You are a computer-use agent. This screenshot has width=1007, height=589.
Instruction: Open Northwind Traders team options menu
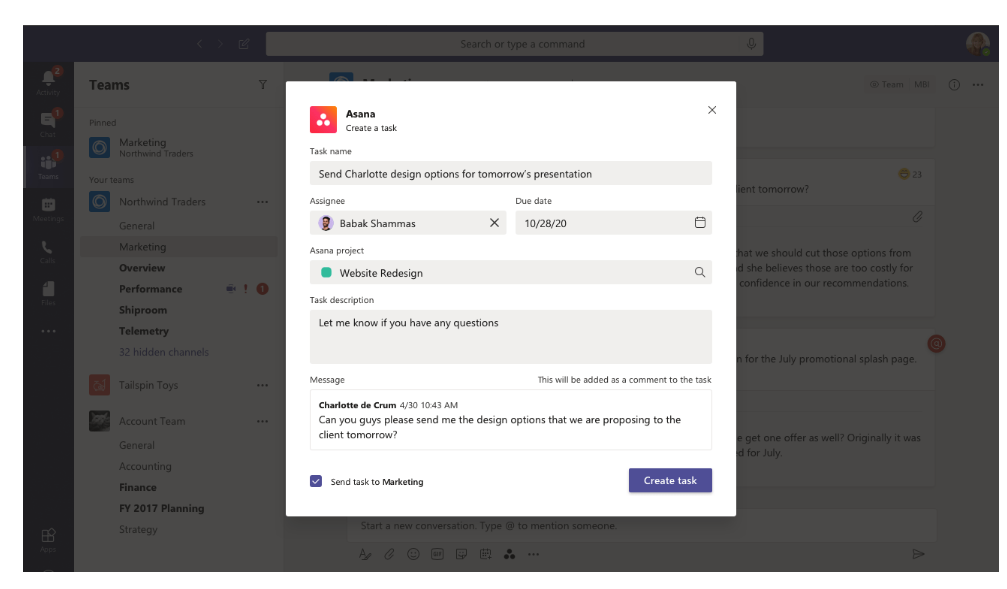pos(263,202)
